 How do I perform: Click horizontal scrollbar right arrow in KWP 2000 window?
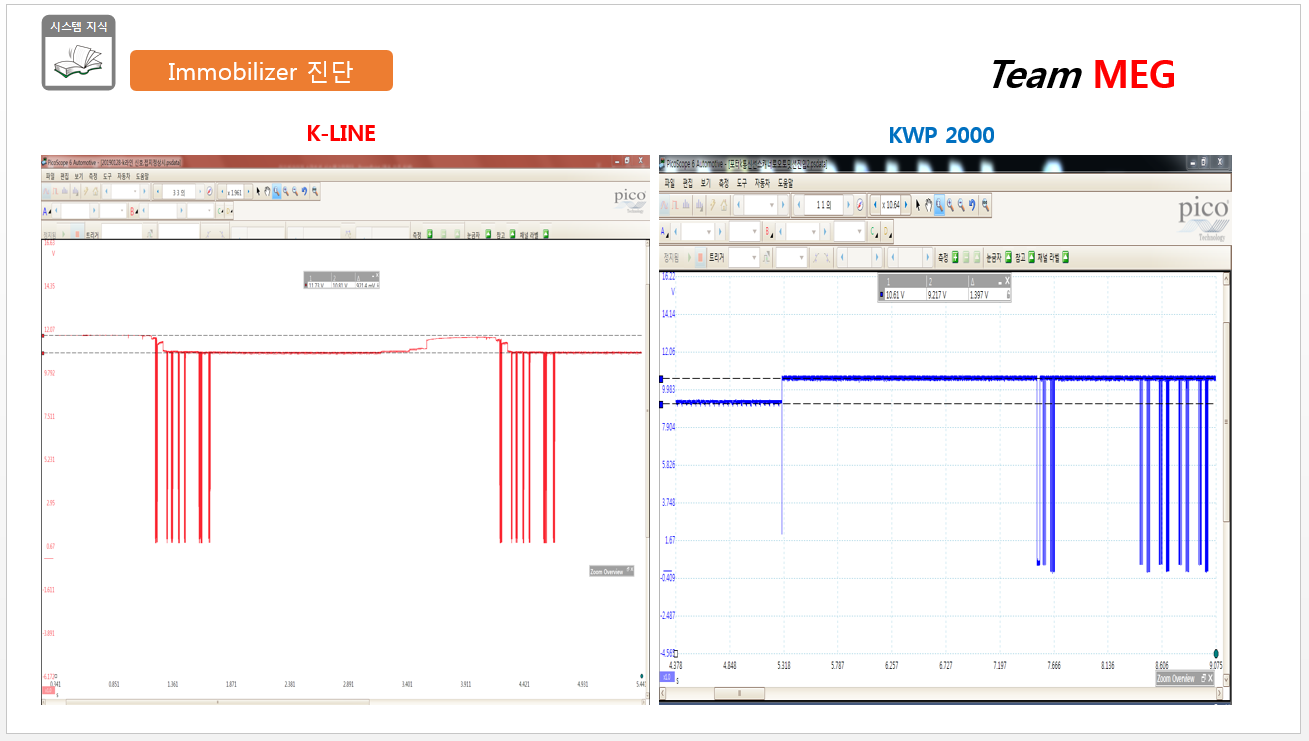[1220, 693]
